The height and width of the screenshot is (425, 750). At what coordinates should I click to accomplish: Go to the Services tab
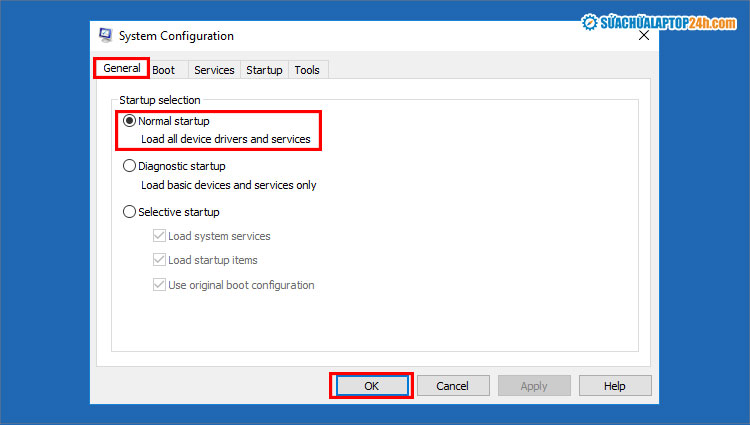[x=214, y=70]
